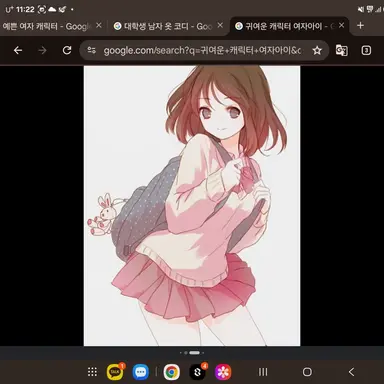The image size is (384, 384).
Task: Select the 귀여운 캐릭터 여자아이 tab
Action: 289,26
